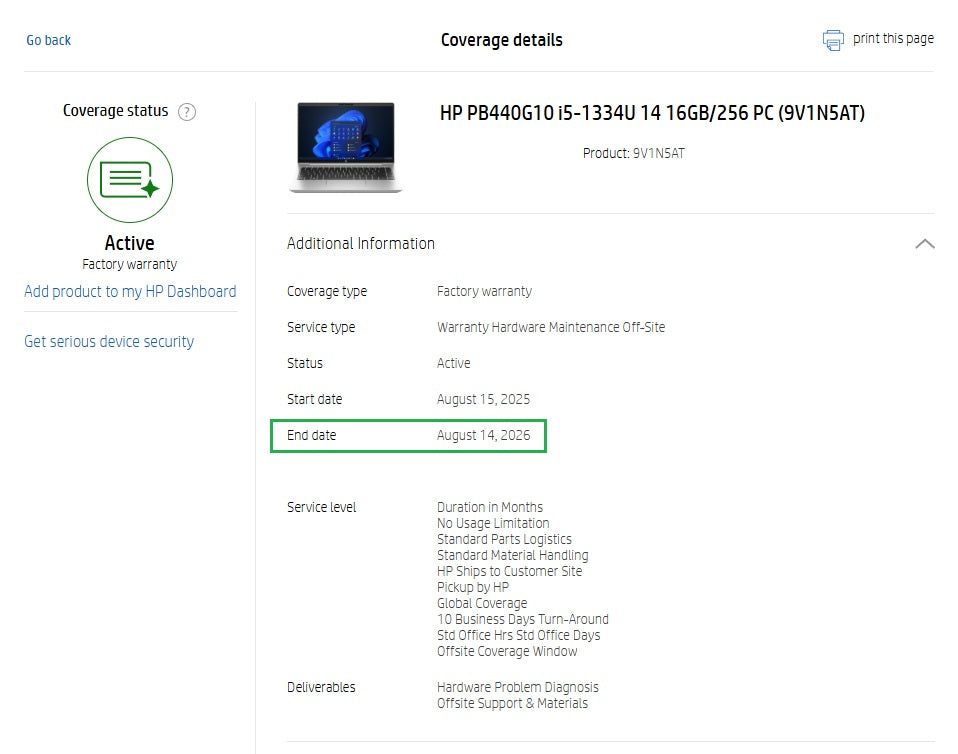Collapse the Additional Information section chevron

pos(925,244)
